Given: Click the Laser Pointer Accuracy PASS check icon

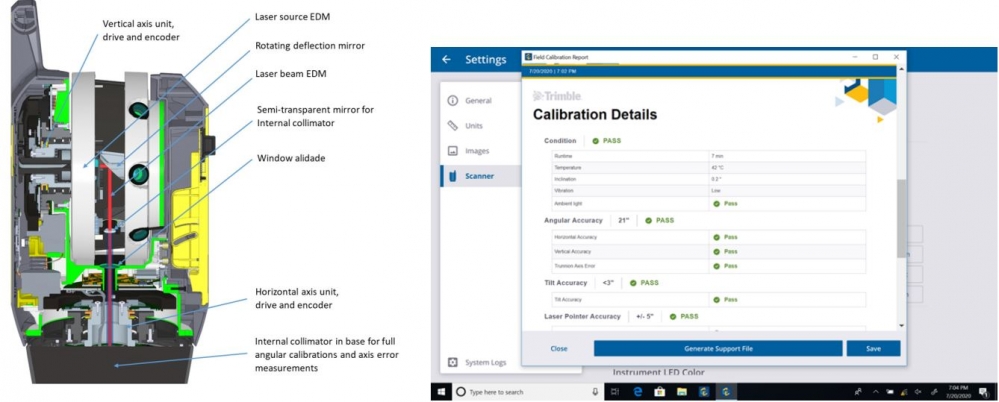Looking at the screenshot, I should [x=673, y=316].
